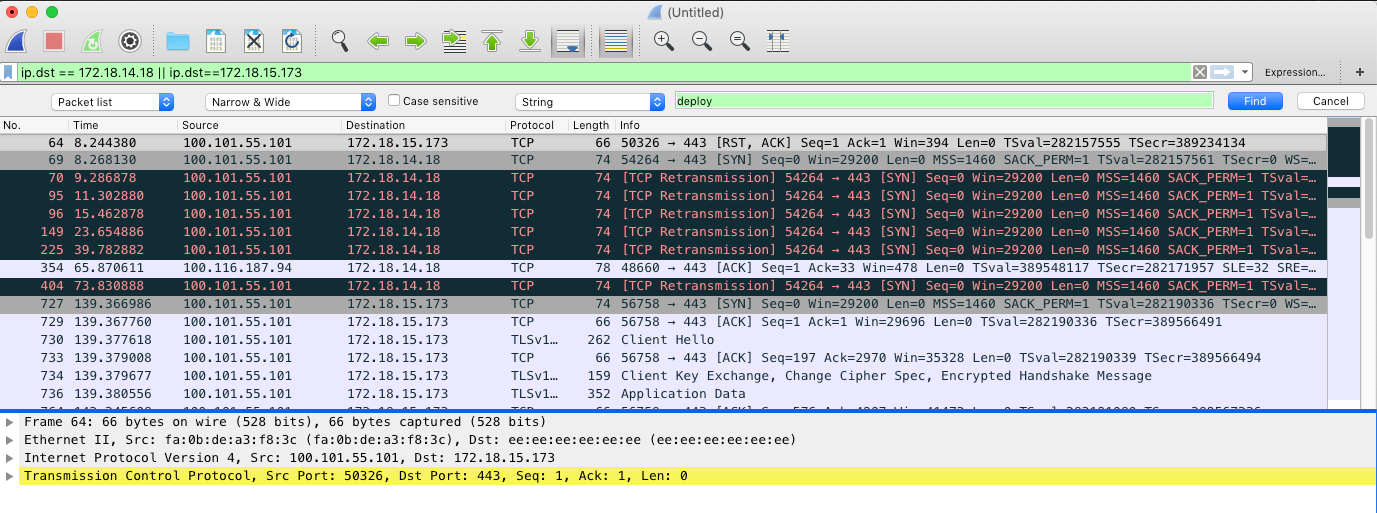
Task: Toggle packet list colorization
Action: 616,41
